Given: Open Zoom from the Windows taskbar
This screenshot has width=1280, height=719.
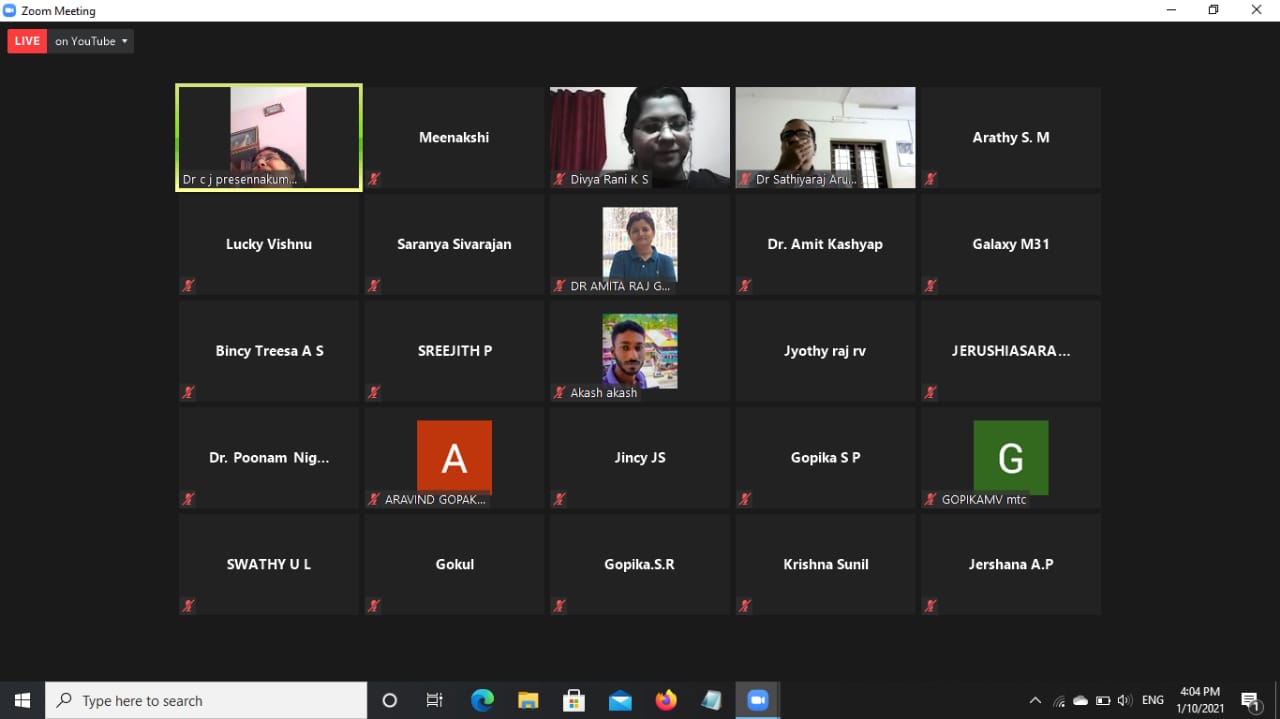Looking at the screenshot, I should pyautogui.click(x=757, y=701).
